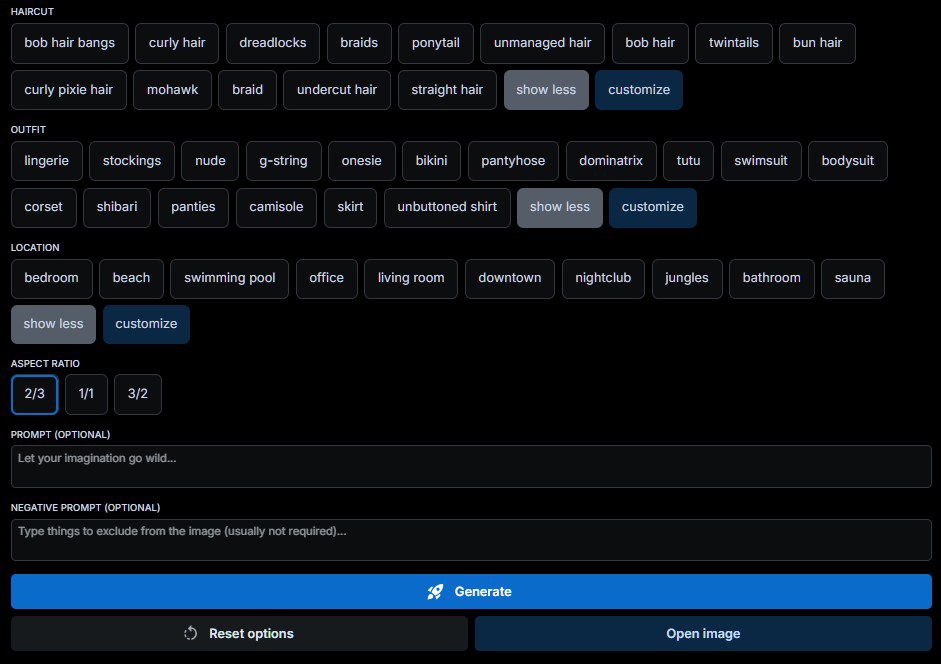Select the 1/1 aspect ratio
Screen dimensions: 941x664
(86, 394)
